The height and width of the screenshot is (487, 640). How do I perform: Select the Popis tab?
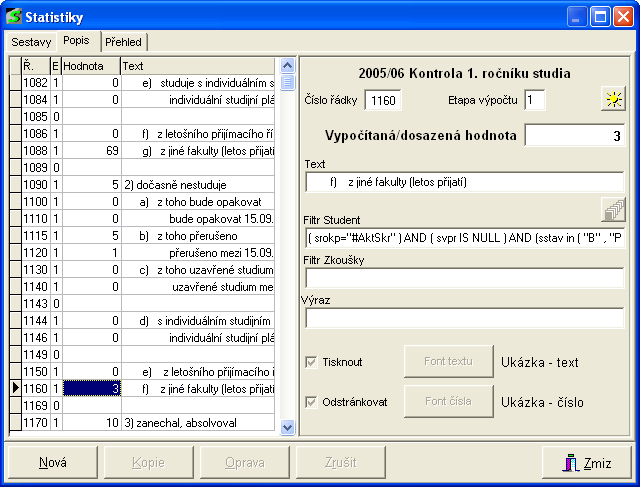(76, 40)
